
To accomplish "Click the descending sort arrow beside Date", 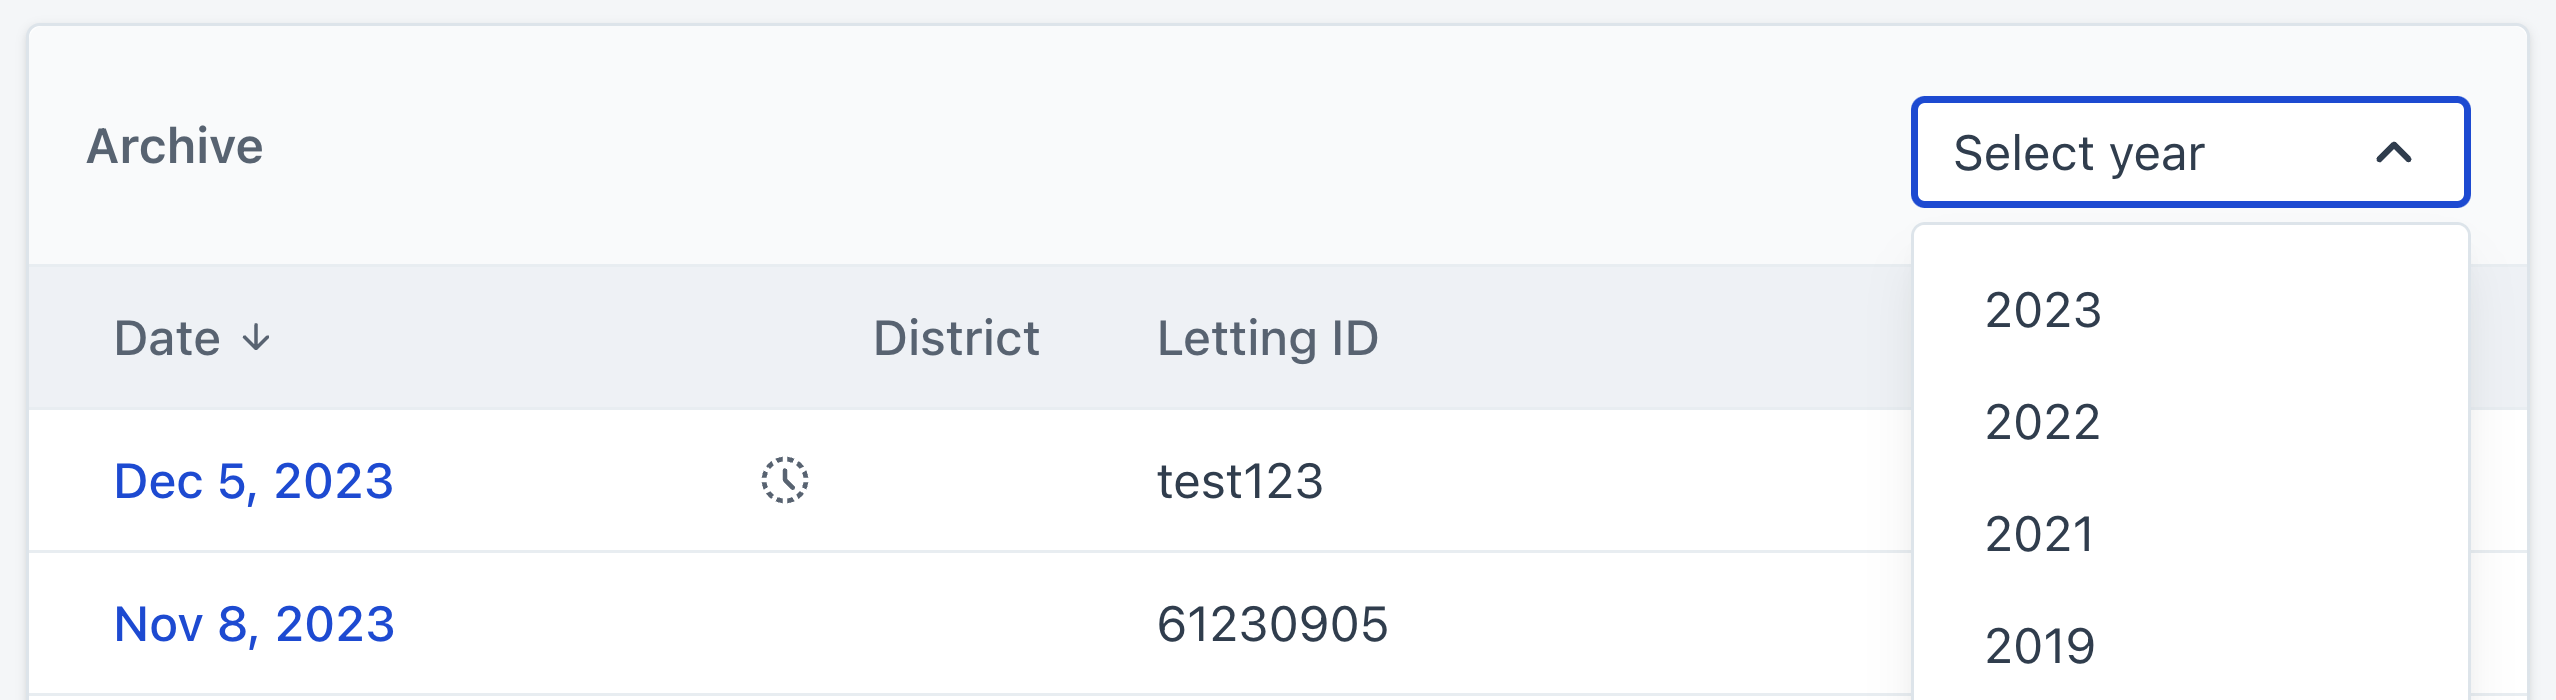I will 257,338.
